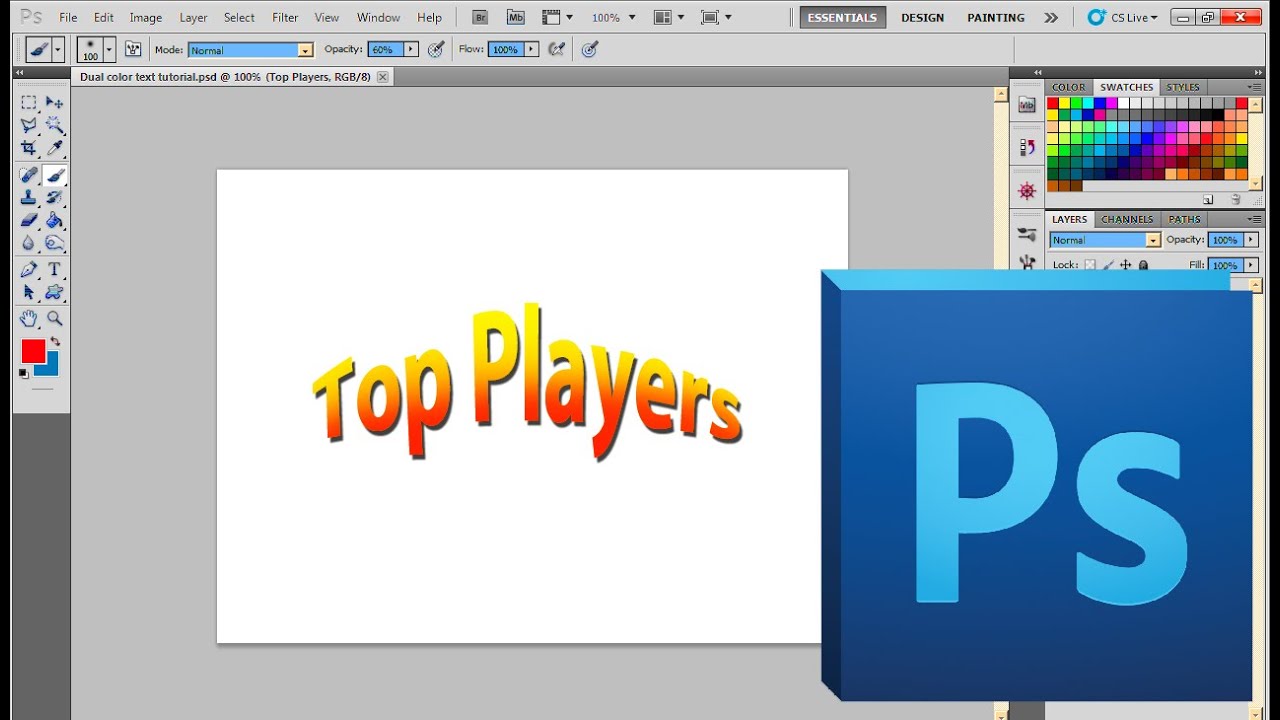Open the Arrange Documents dropdown

(x=668, y=17)
